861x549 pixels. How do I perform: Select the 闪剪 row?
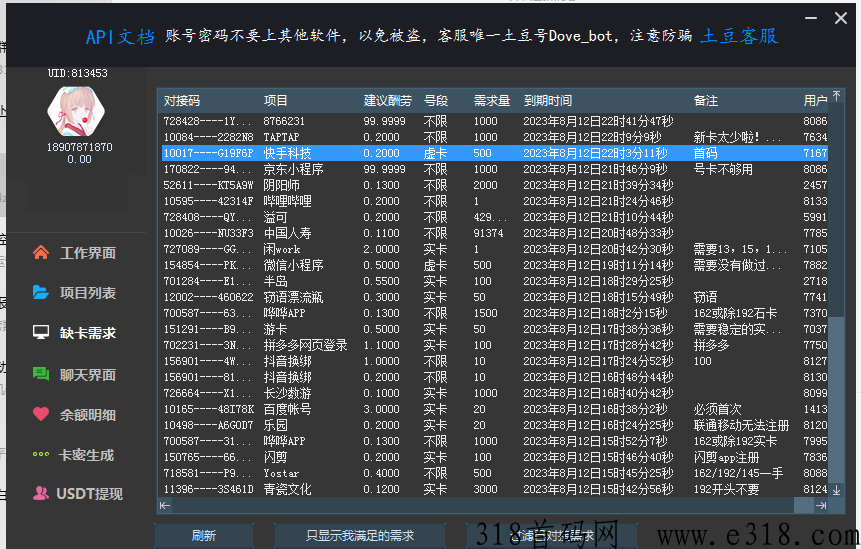click(494, 457)
